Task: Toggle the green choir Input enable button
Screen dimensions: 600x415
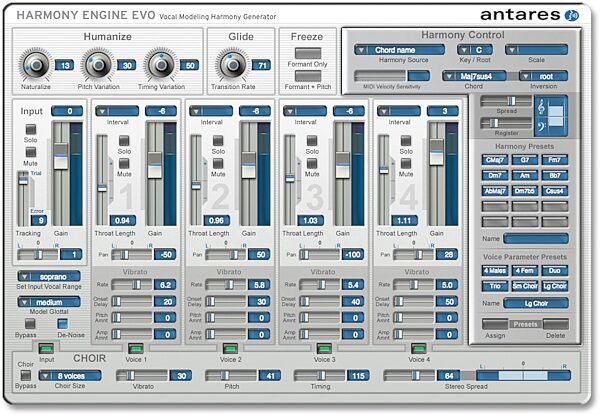Action: (46, 348)
